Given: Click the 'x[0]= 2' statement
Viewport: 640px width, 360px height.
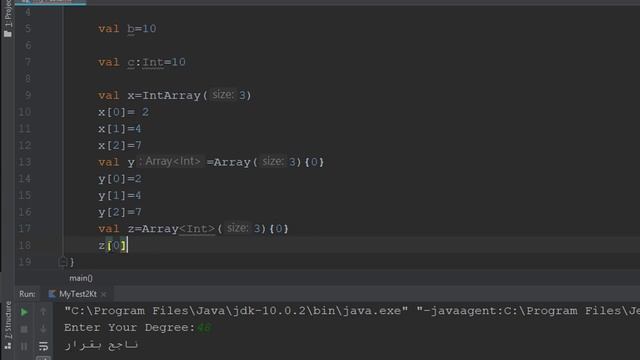Looking at the screenshot, I should (124, 112).
